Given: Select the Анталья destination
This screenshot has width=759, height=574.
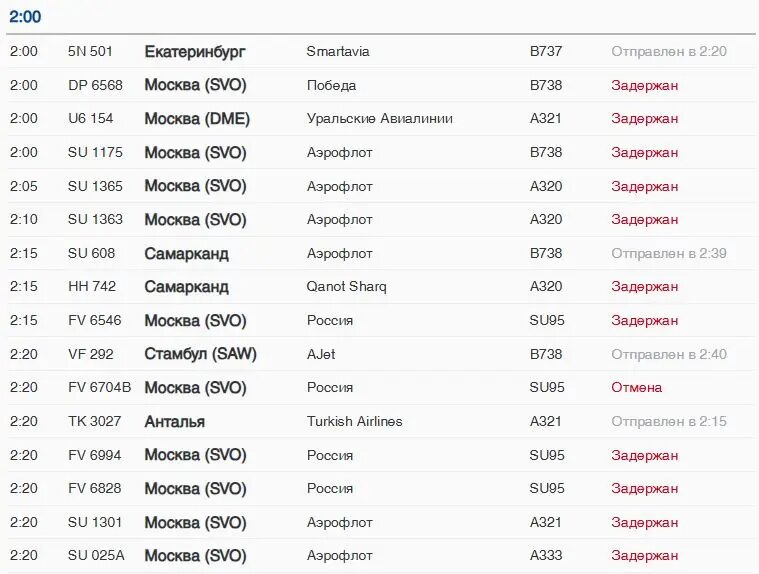Looking at the screenshot, I should coord(174,422).
